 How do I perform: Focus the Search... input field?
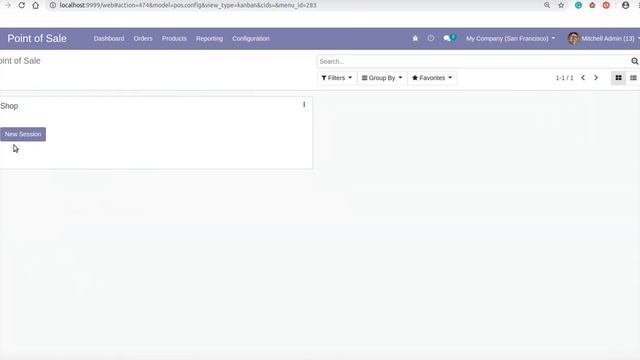click(x=473, y=61)
